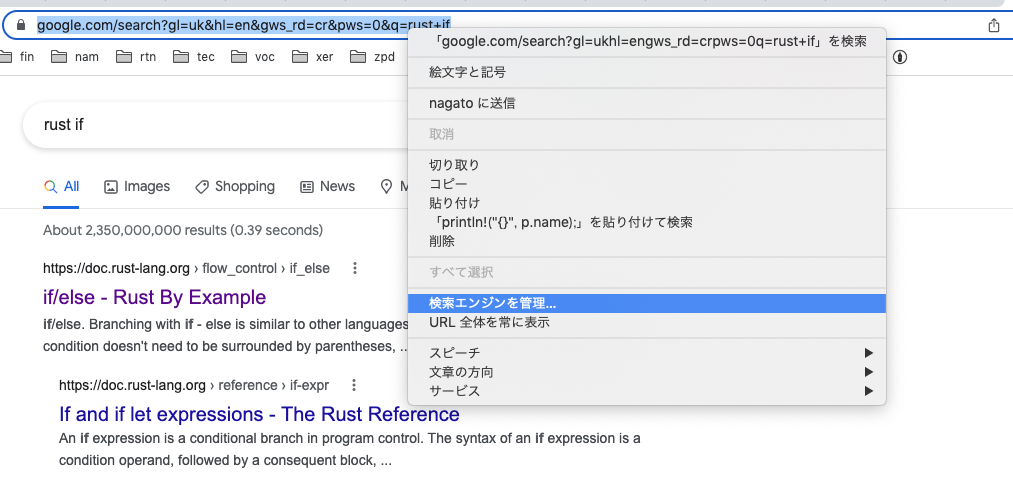Switch to the Images tab

[137, 187]
